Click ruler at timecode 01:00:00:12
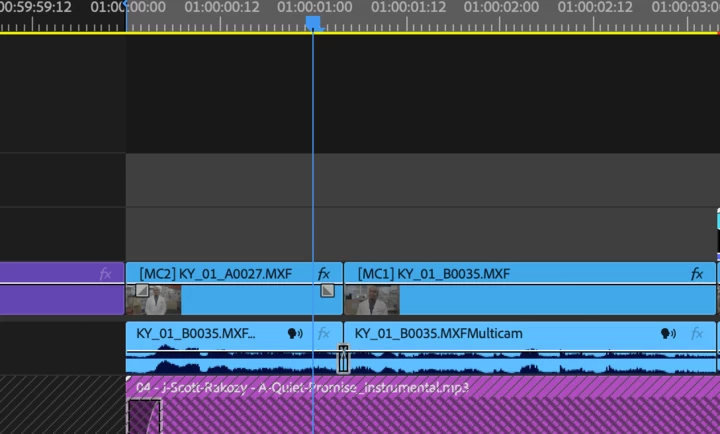This screenshot has width=720, height=434. pyautogui.click(x=221, y=7)
